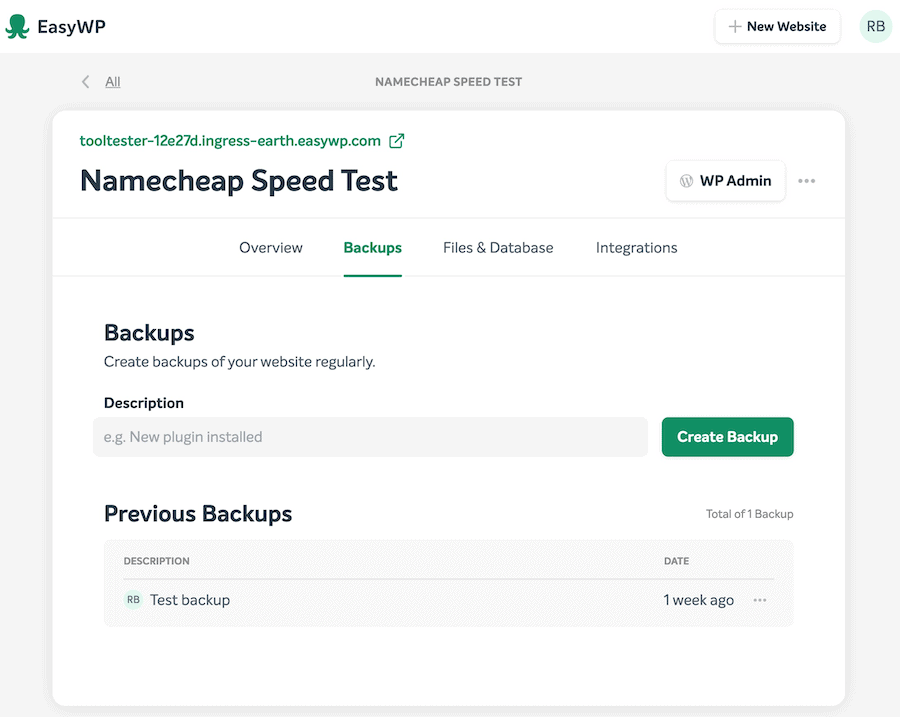Click the DATE column header
This screenshot has height=717, width=900.
676,561
